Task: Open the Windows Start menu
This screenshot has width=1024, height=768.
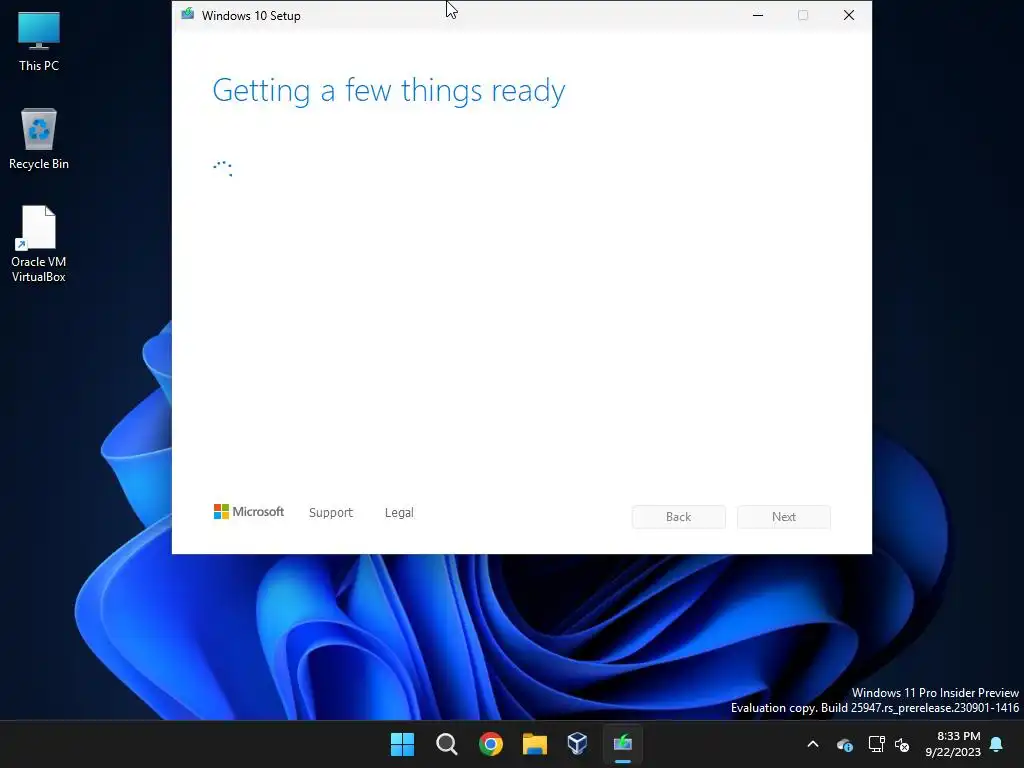Action: [402, 744]
